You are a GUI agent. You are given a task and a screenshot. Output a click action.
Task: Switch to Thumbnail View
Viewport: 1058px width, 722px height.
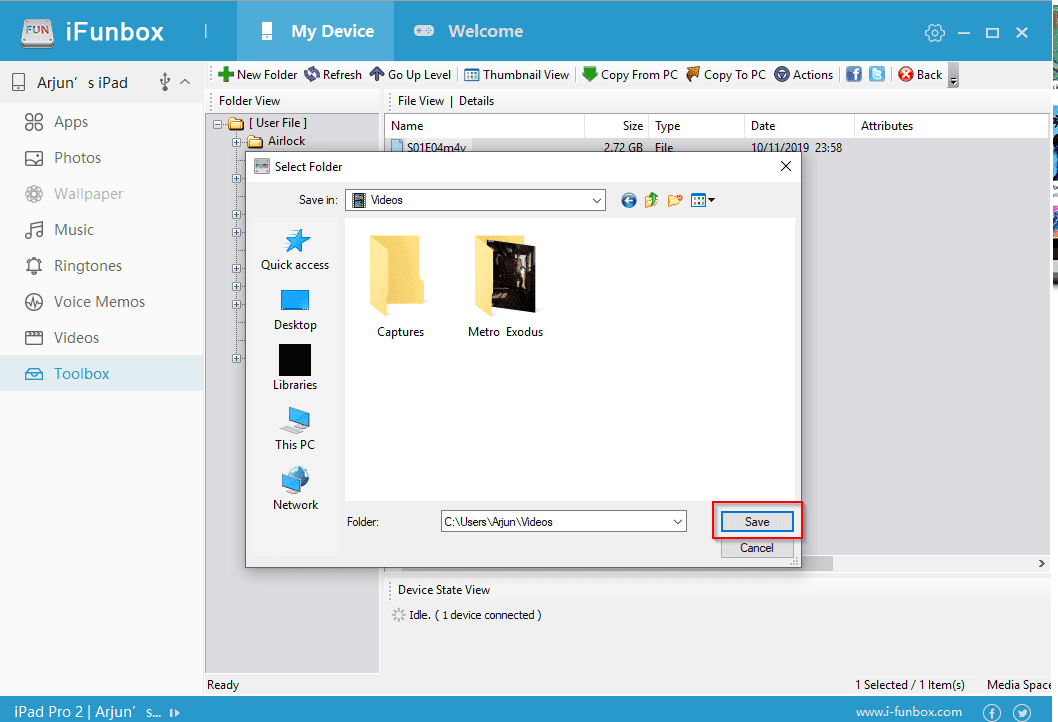[517, 74]
